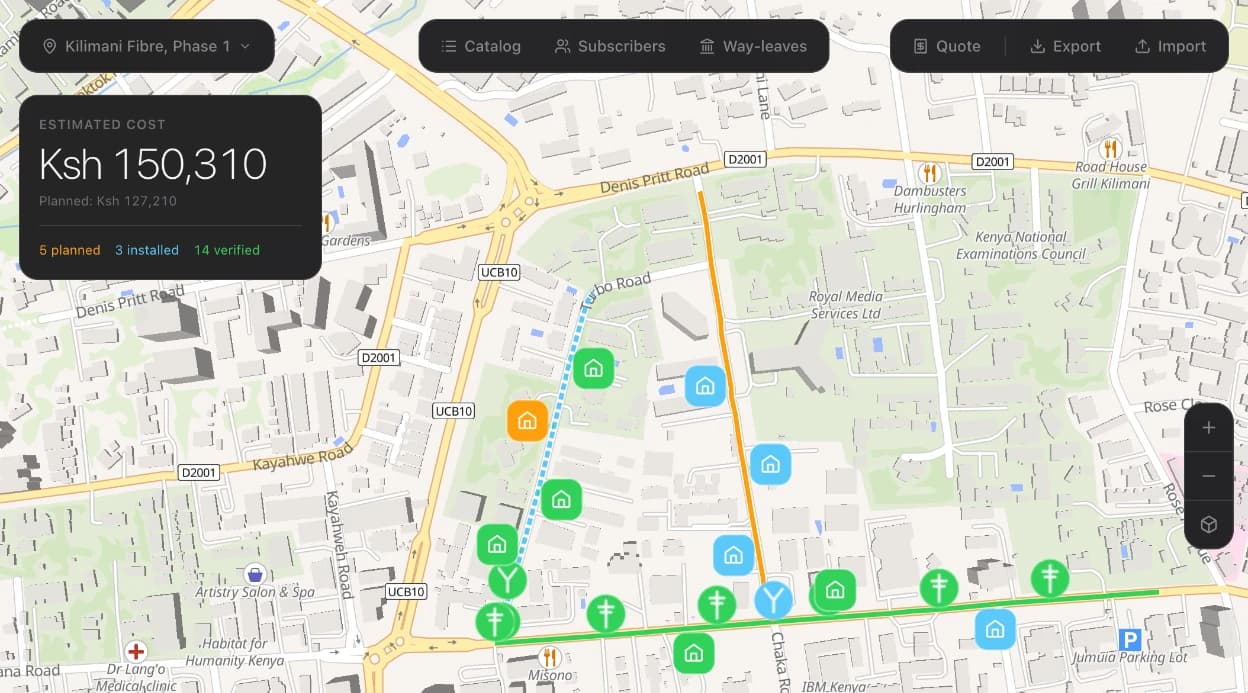Image resolution: width=1248 pixels, height=693 pixels.
Task: Select the westernmost green pole marker
Action: (x=495, y=621)
